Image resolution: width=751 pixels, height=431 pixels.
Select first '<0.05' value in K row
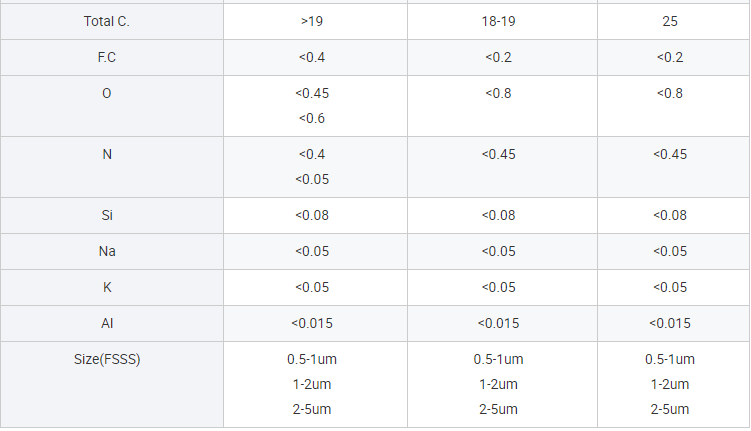click(311, 287)
